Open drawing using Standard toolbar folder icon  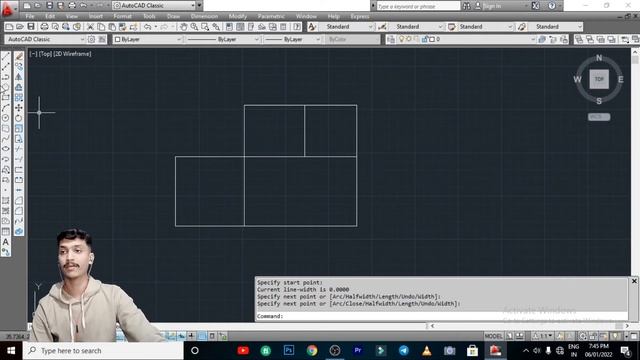pos(20,27)
